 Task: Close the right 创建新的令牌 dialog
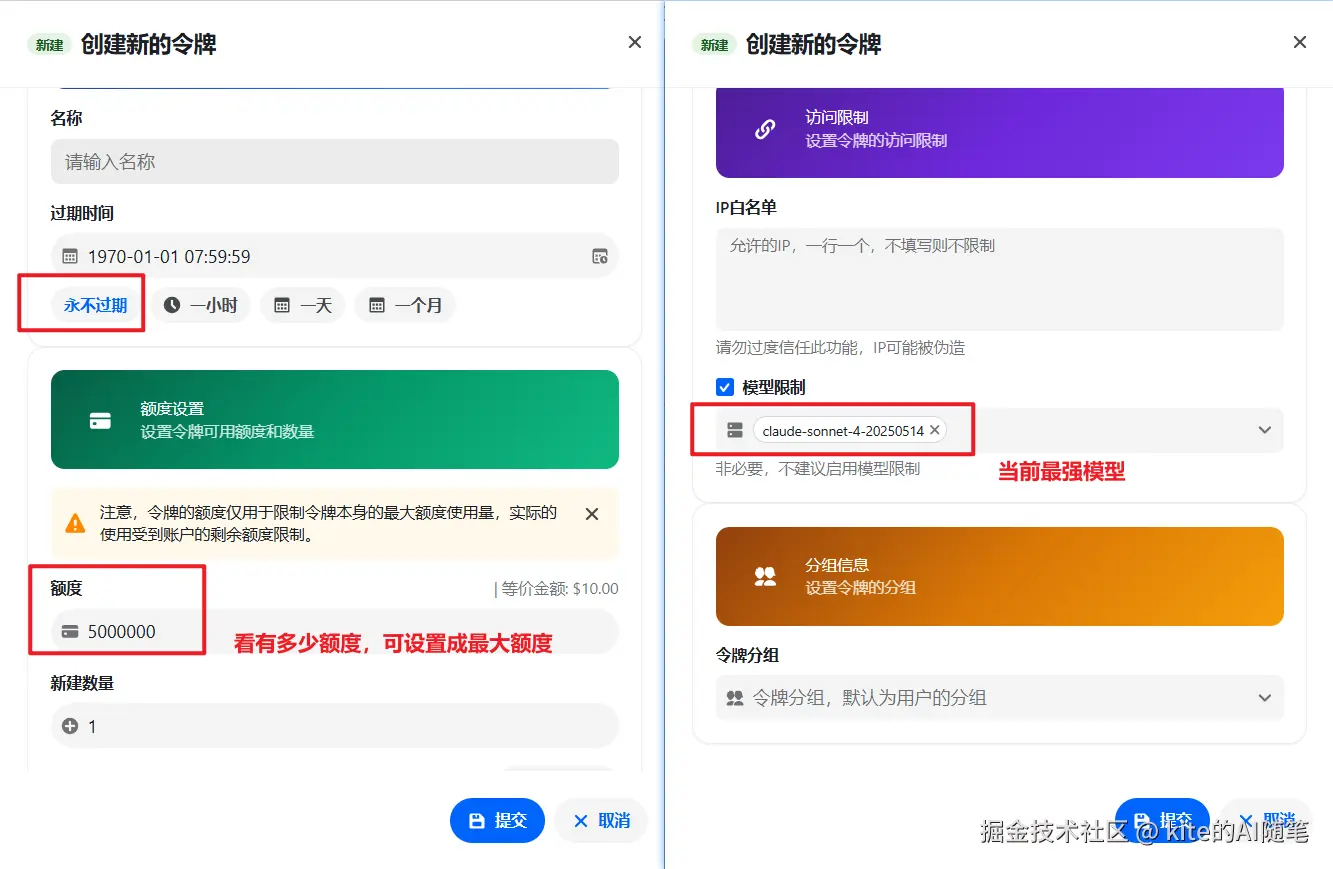tap(1300, 42)
